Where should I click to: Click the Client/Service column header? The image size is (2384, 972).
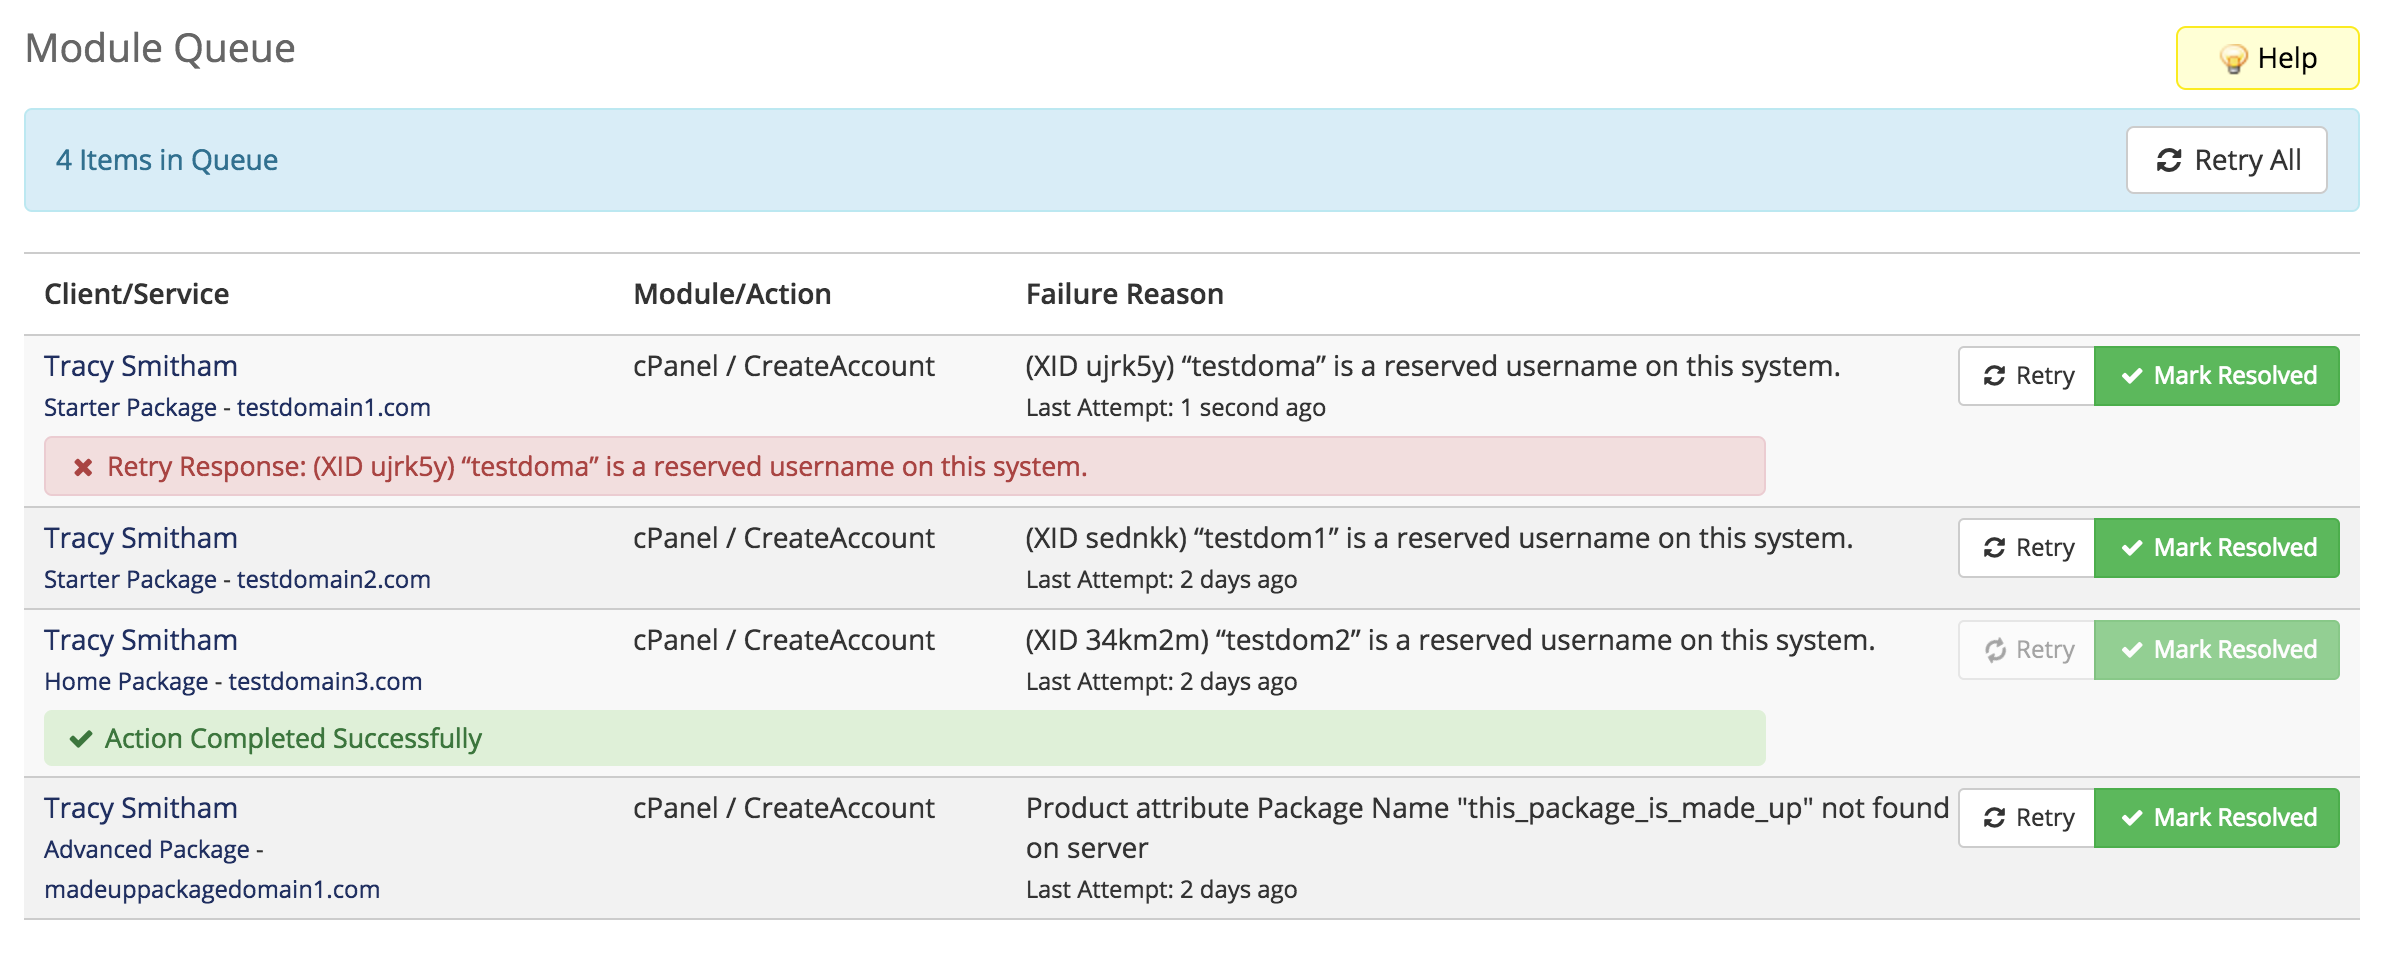137,294
